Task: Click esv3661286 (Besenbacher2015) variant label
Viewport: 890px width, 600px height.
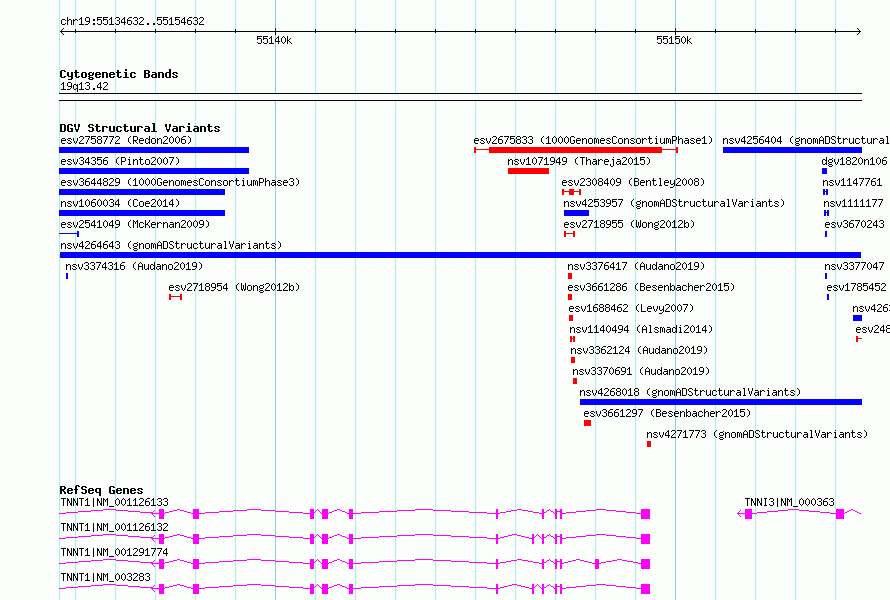Action: (651, 287)
